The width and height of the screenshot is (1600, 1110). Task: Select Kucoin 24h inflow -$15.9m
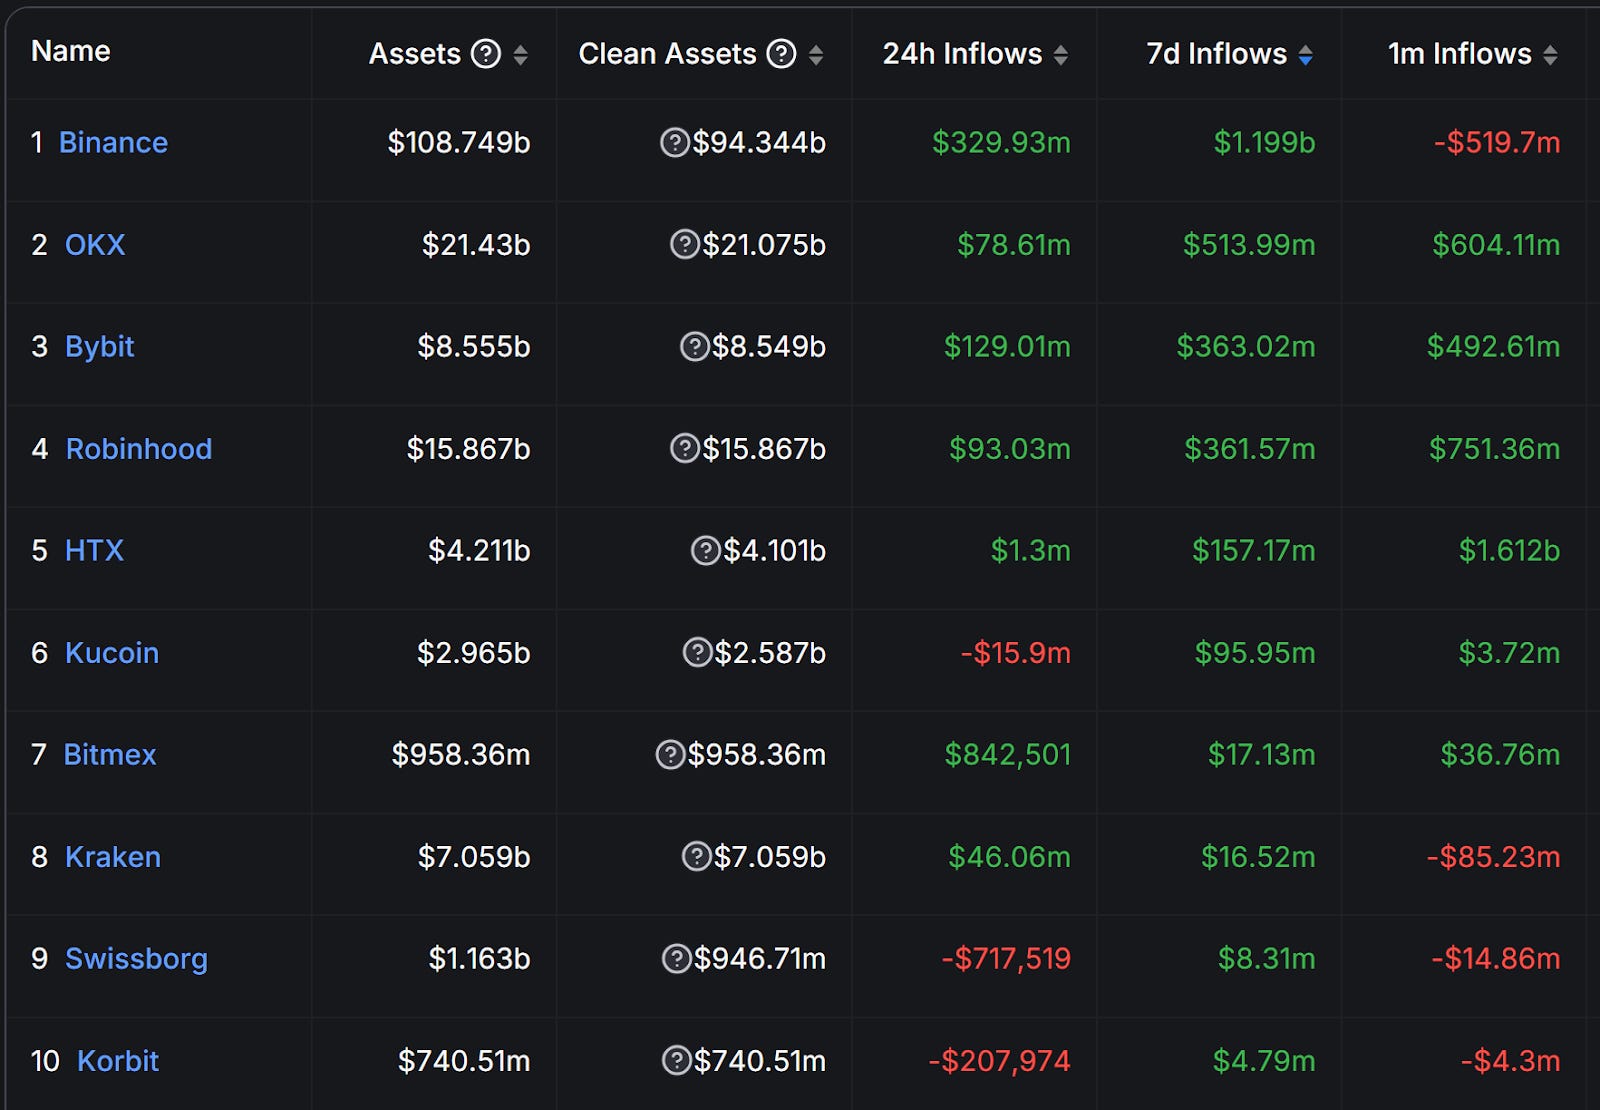coord(1016,652)
